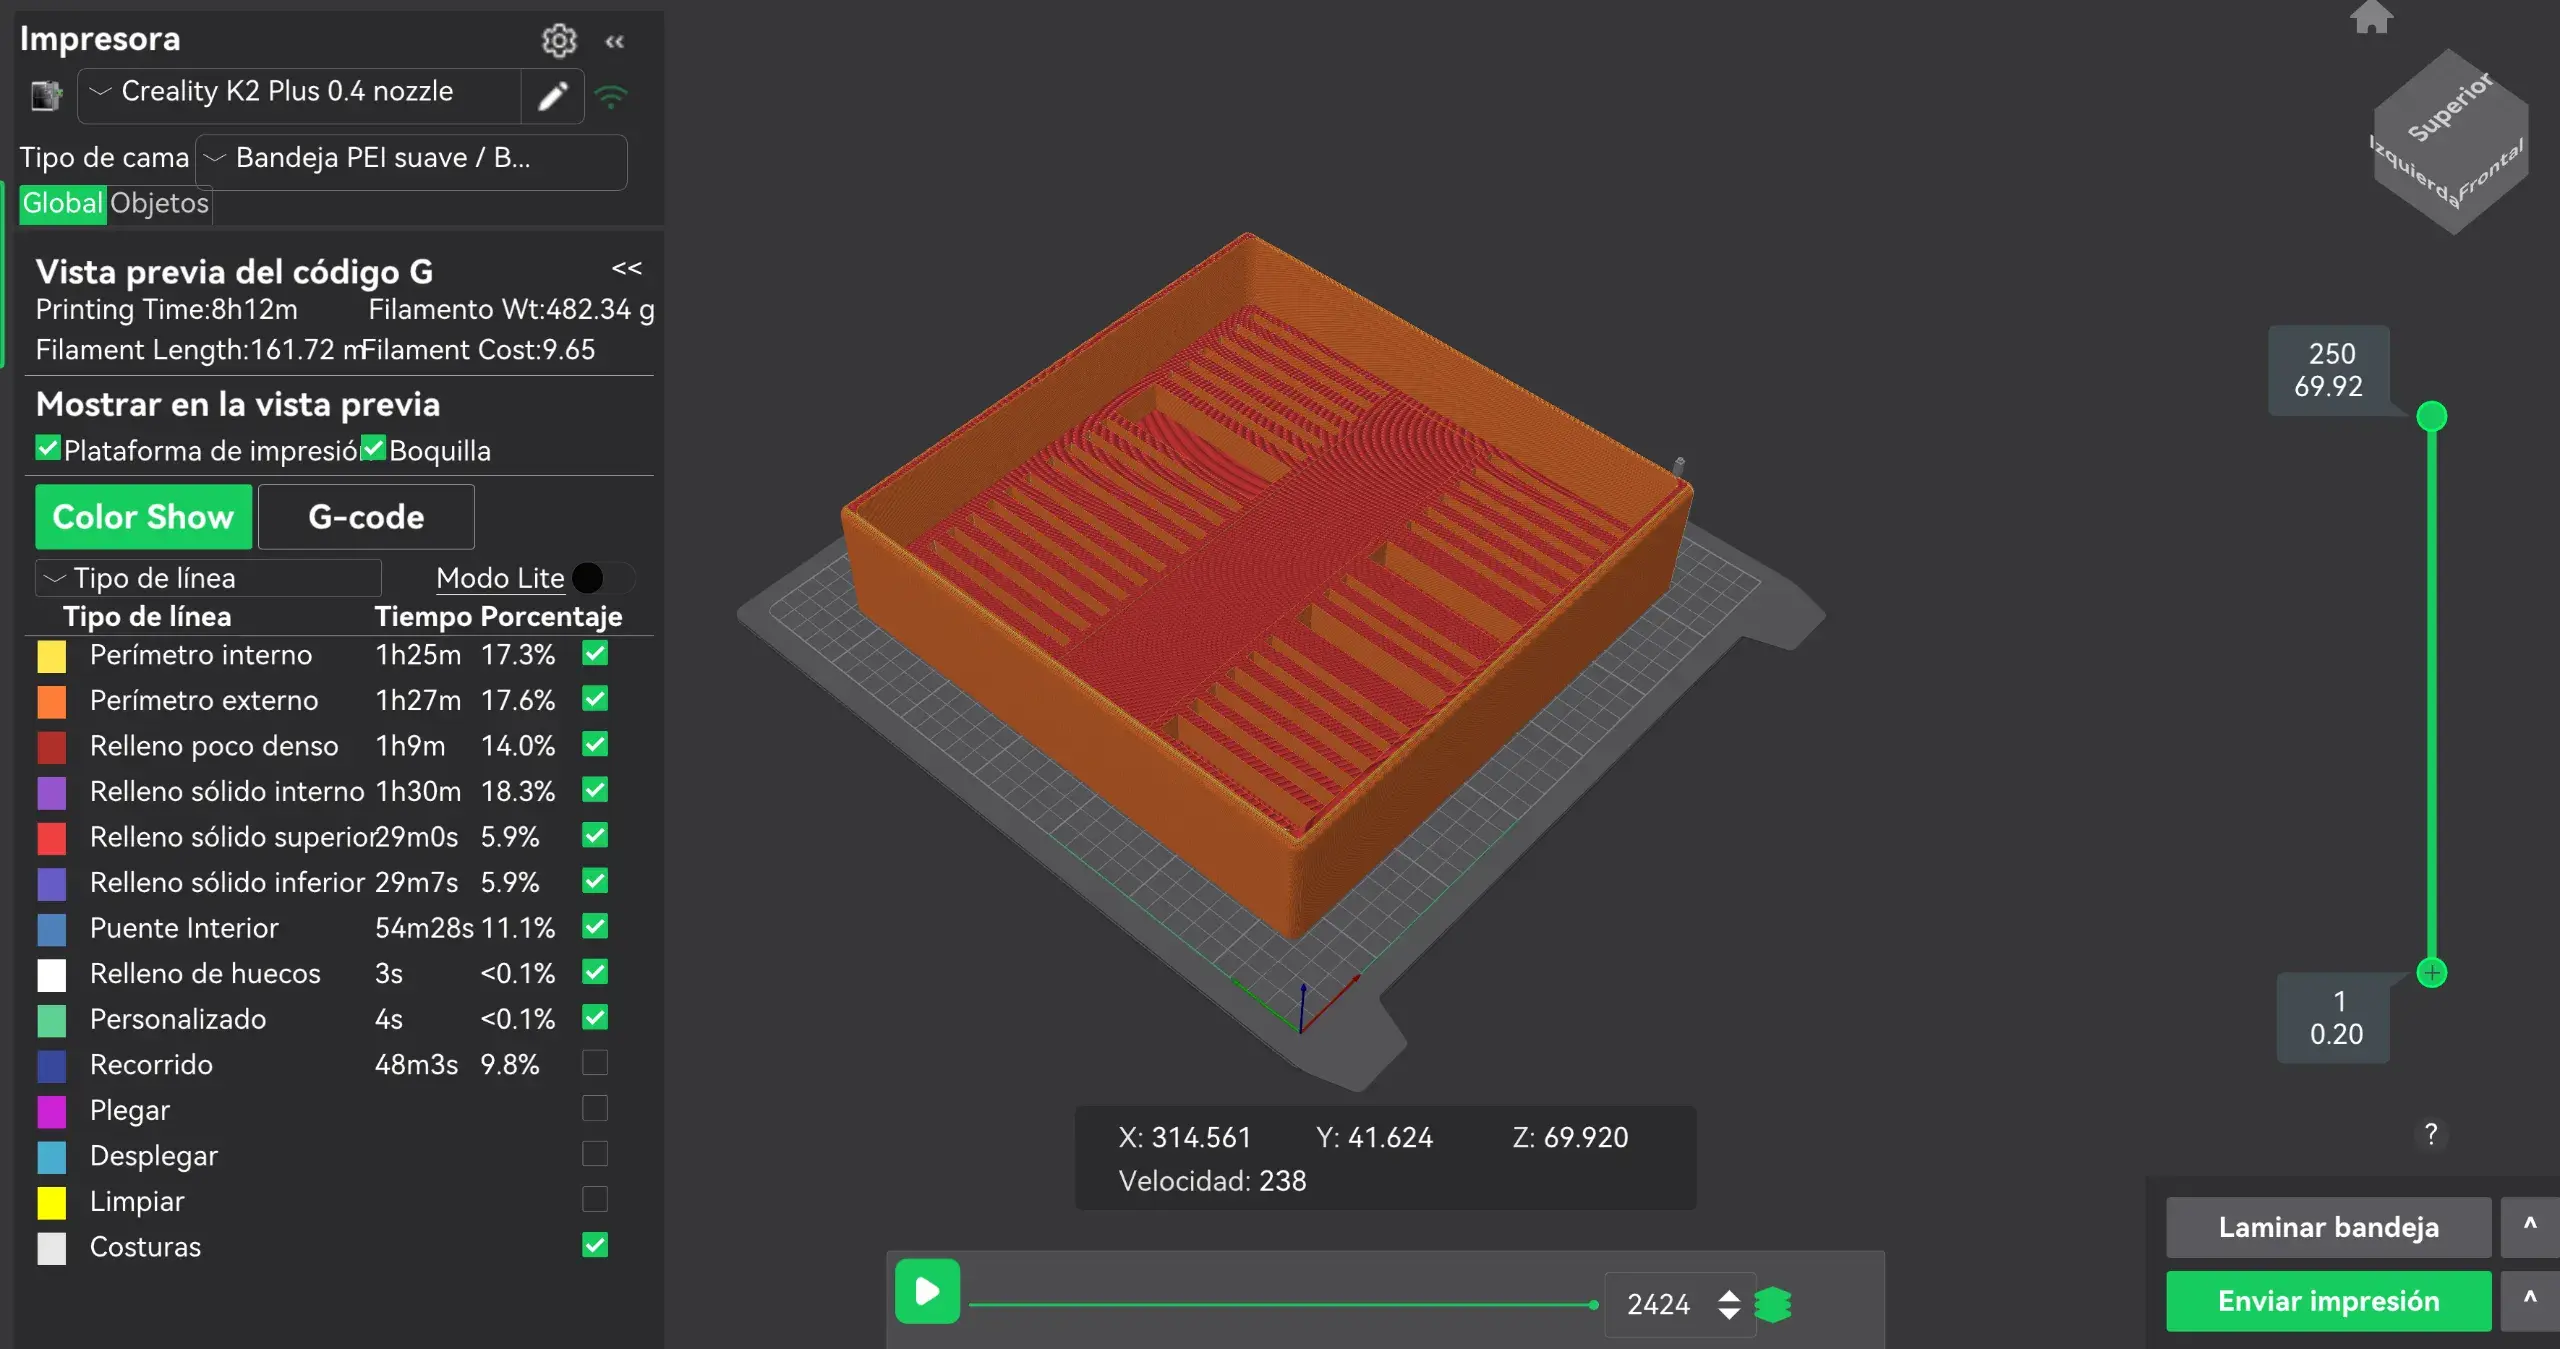
Task: Hide Puente Interior lines
Action: pos(595,927)
